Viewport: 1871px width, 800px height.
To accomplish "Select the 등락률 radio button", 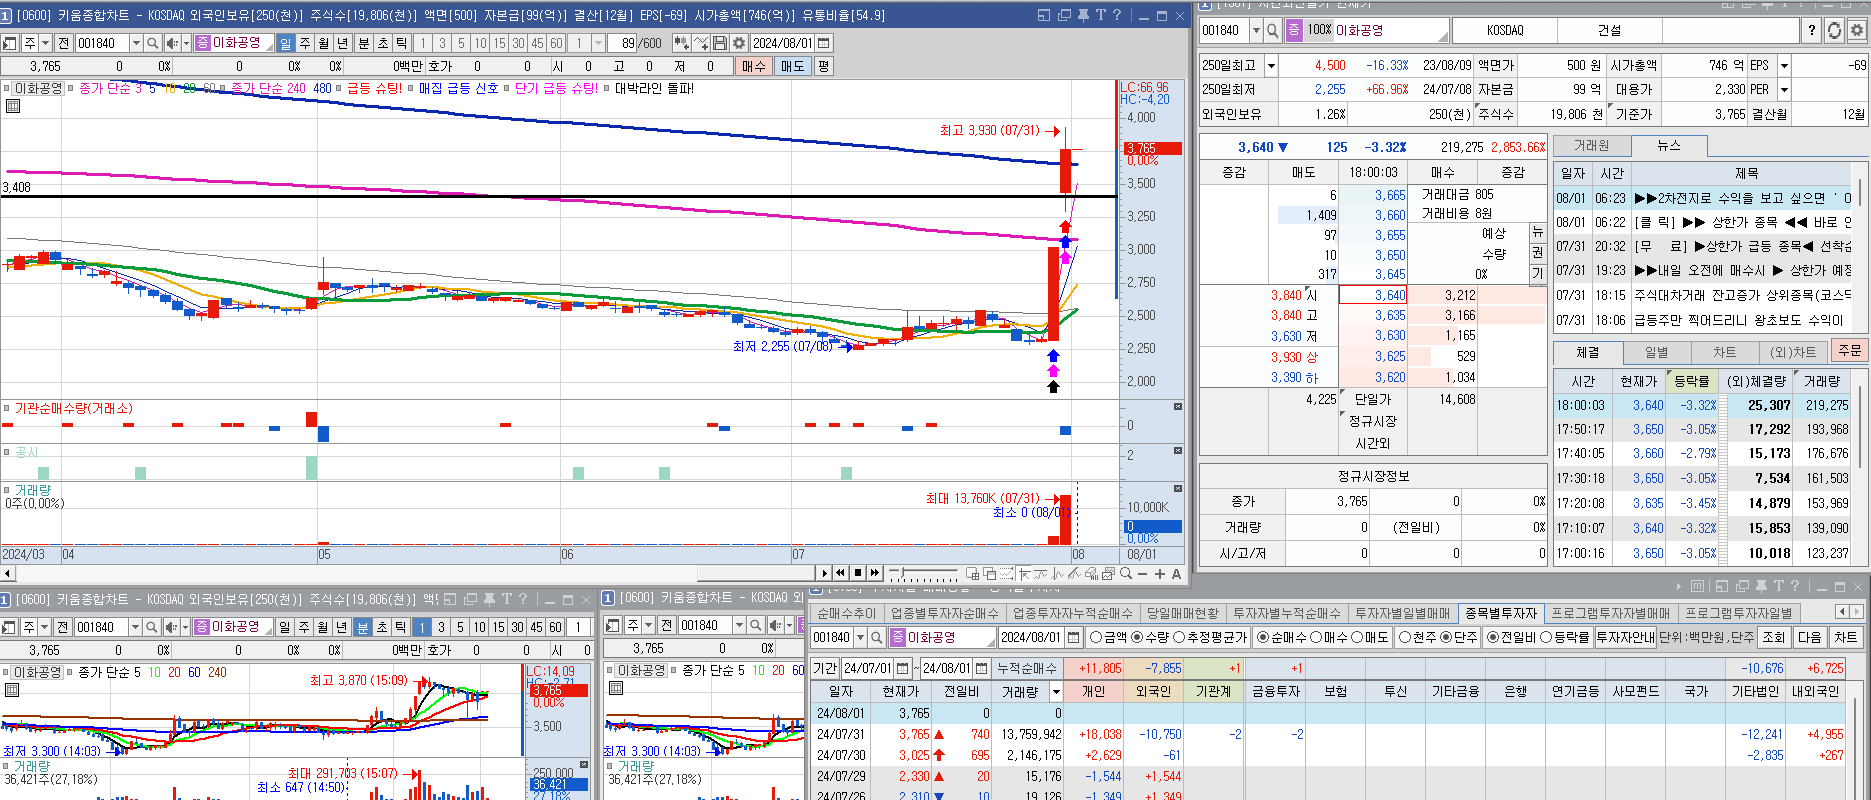I will [1546, 637].
